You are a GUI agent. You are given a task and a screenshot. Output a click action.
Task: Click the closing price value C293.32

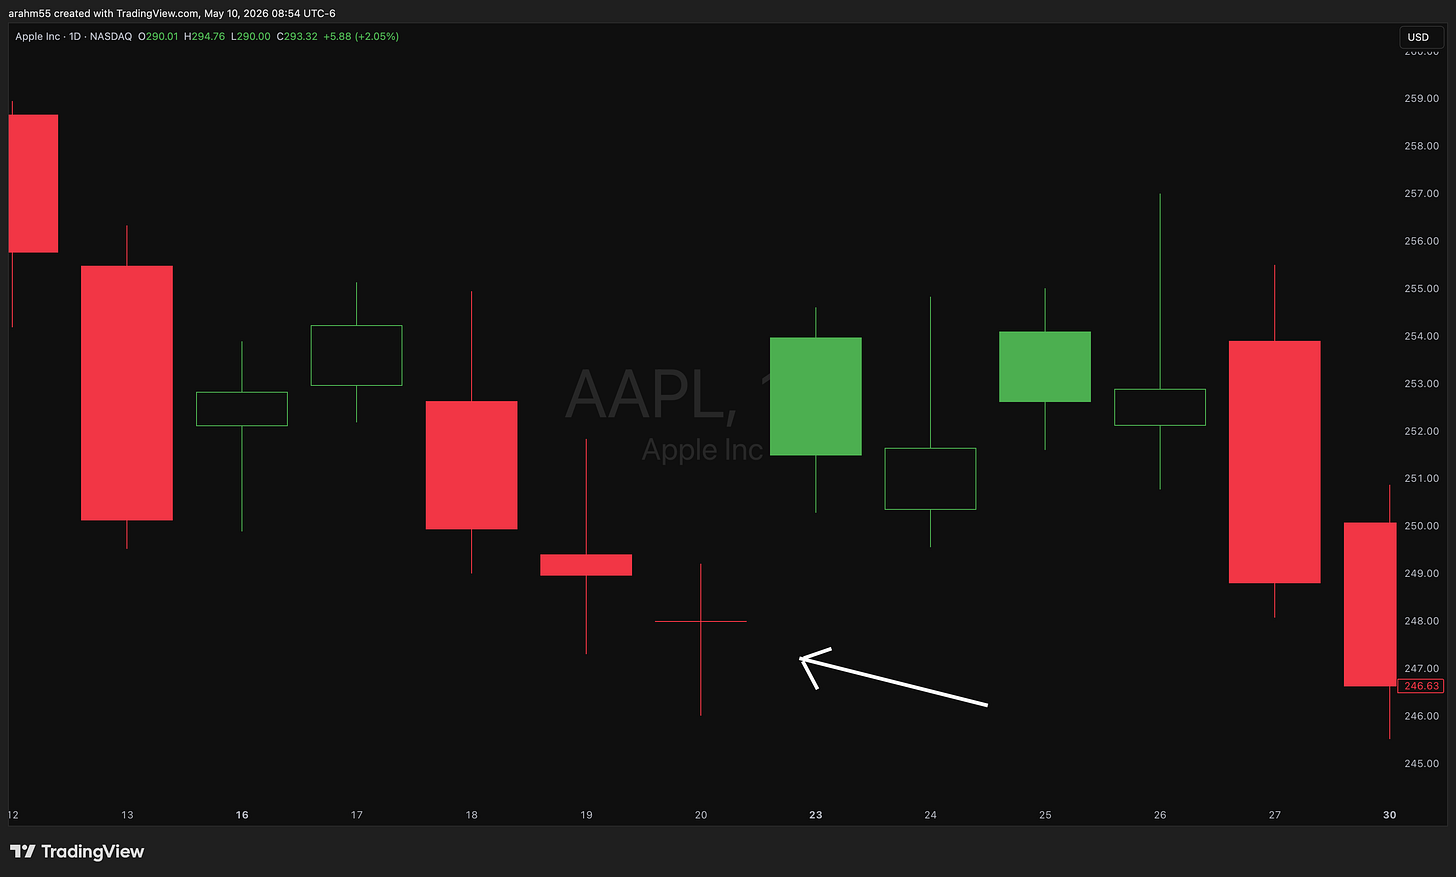pos(298,37)
